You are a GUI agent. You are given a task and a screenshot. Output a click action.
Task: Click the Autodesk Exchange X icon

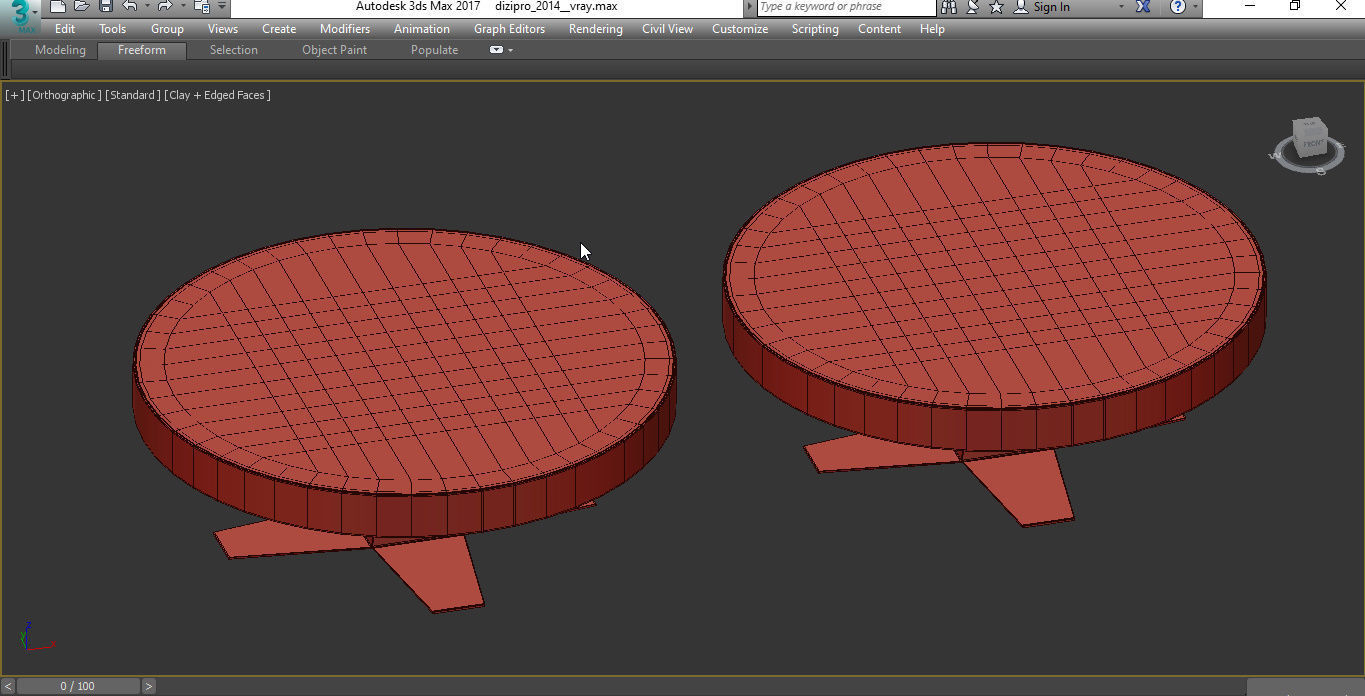(x=1143, y=7)
